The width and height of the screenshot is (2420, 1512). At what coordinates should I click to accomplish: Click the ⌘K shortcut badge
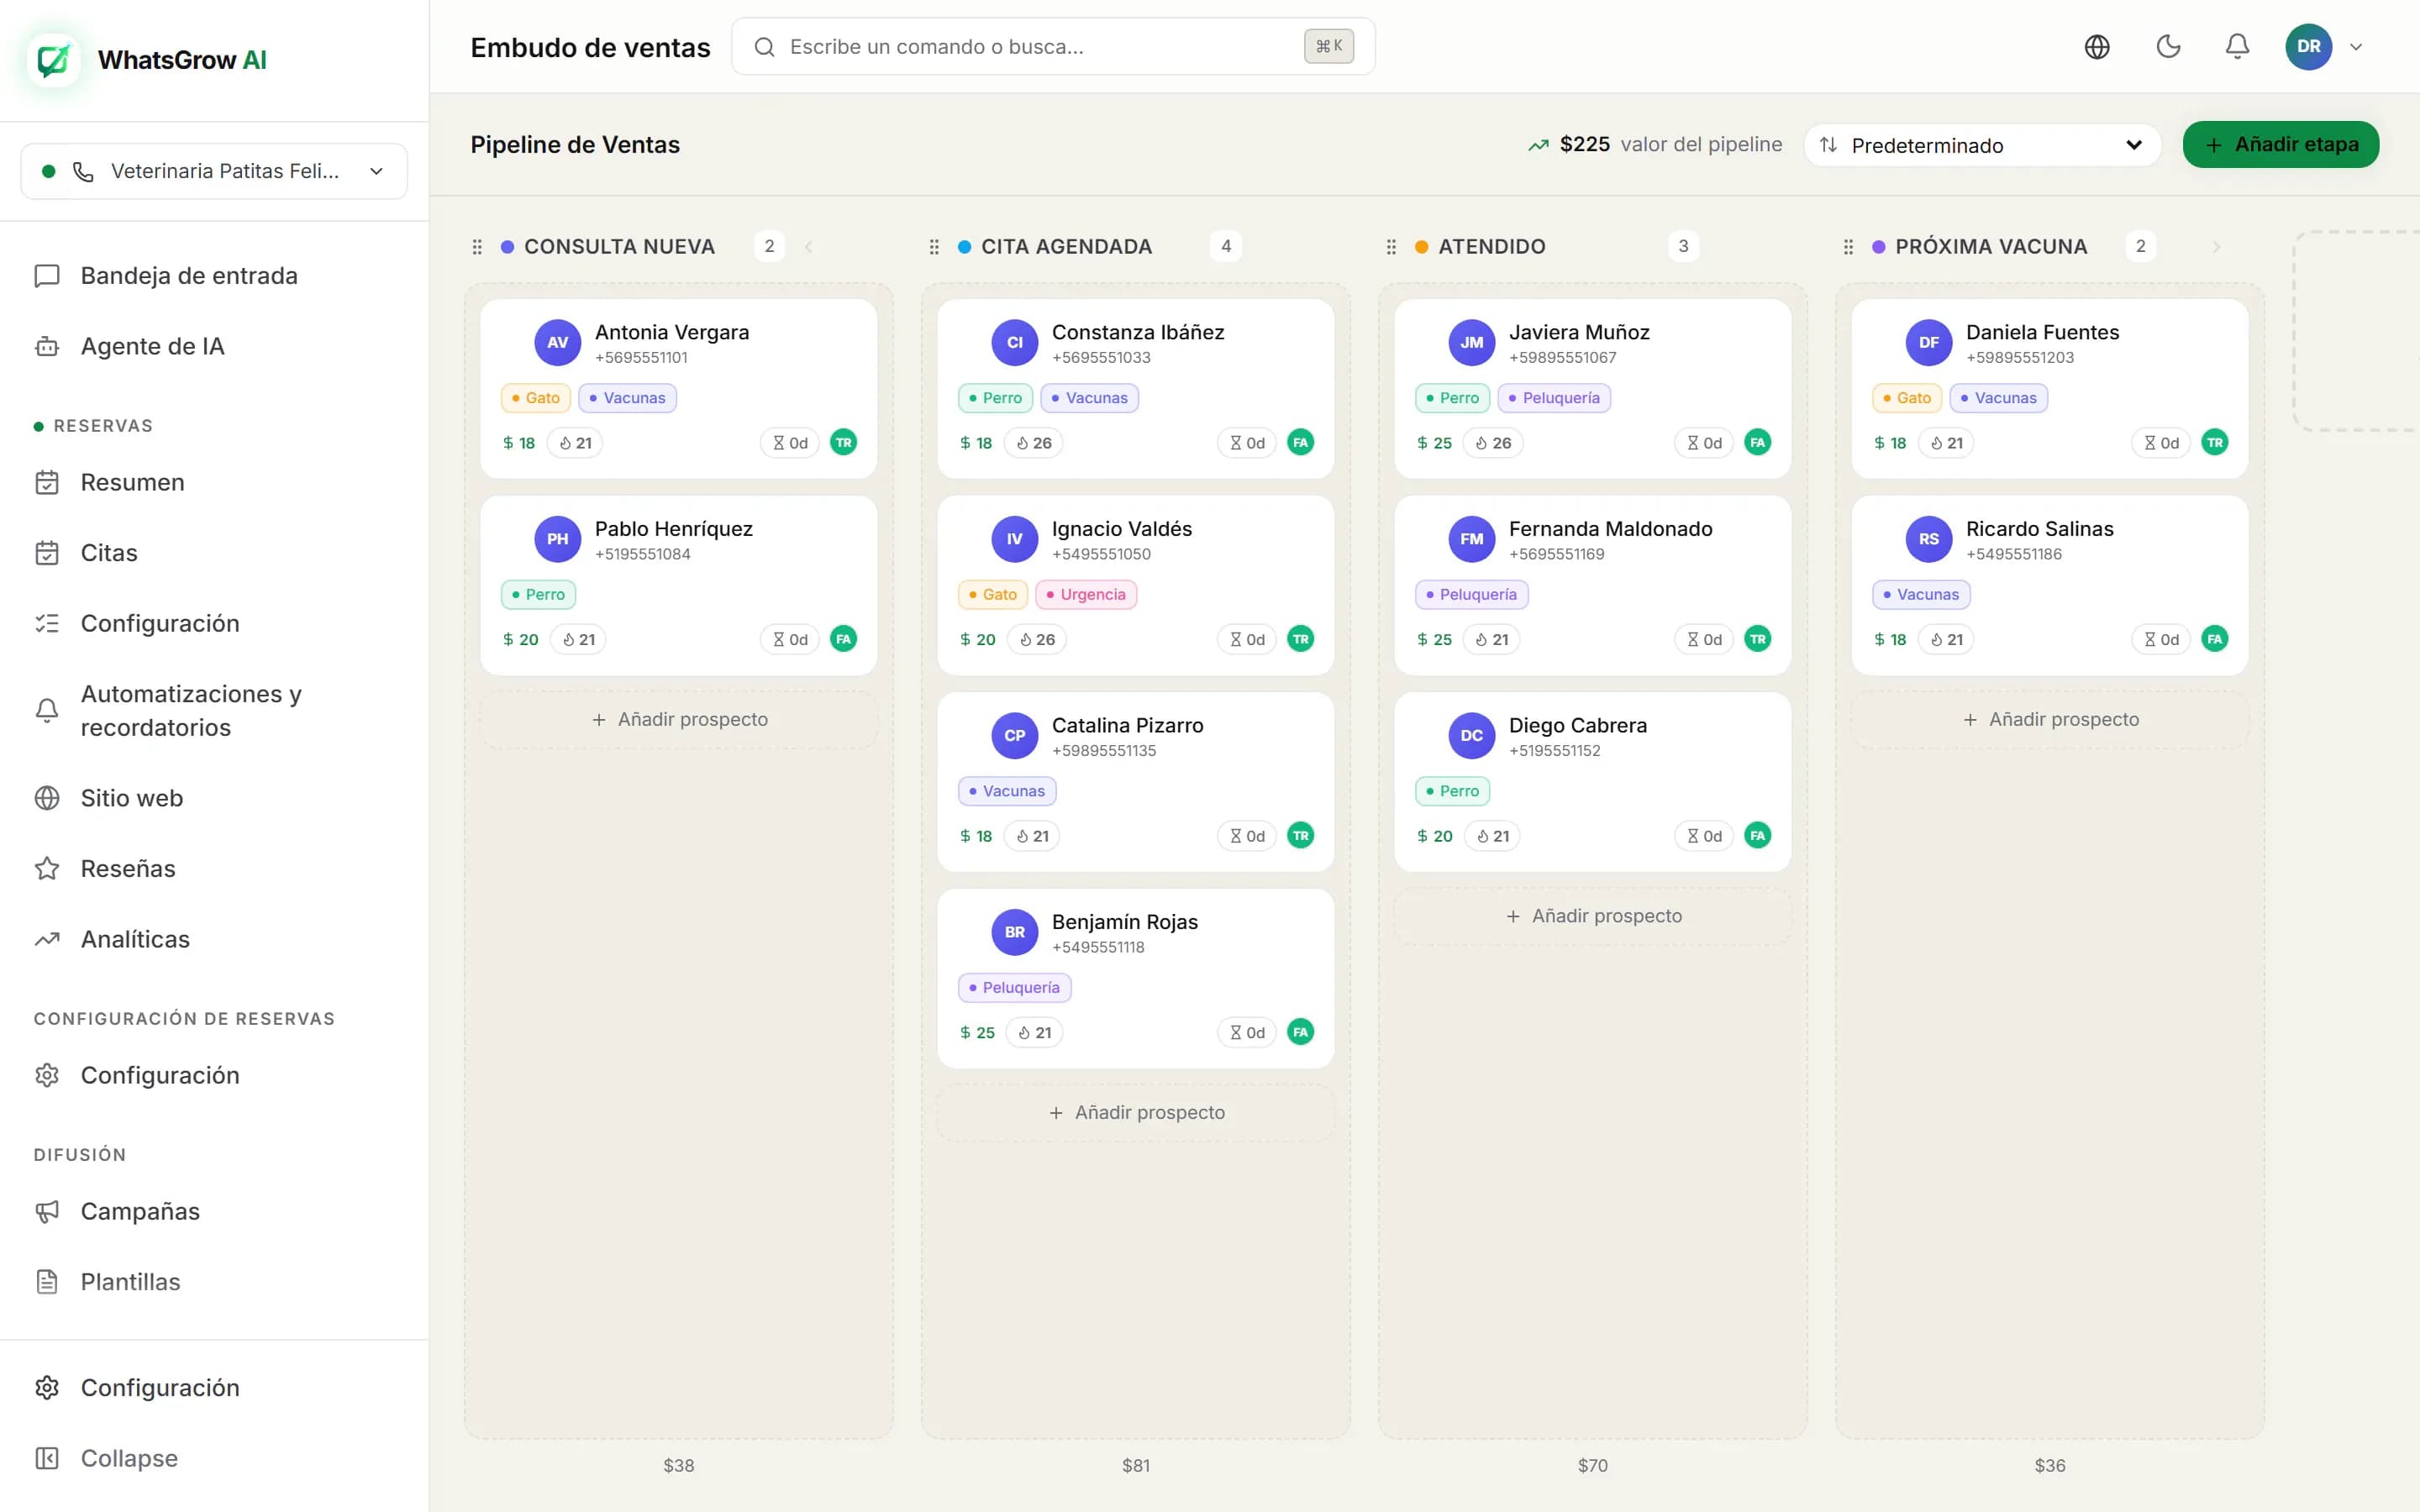pyautogui.click(x=1328, y=47)
